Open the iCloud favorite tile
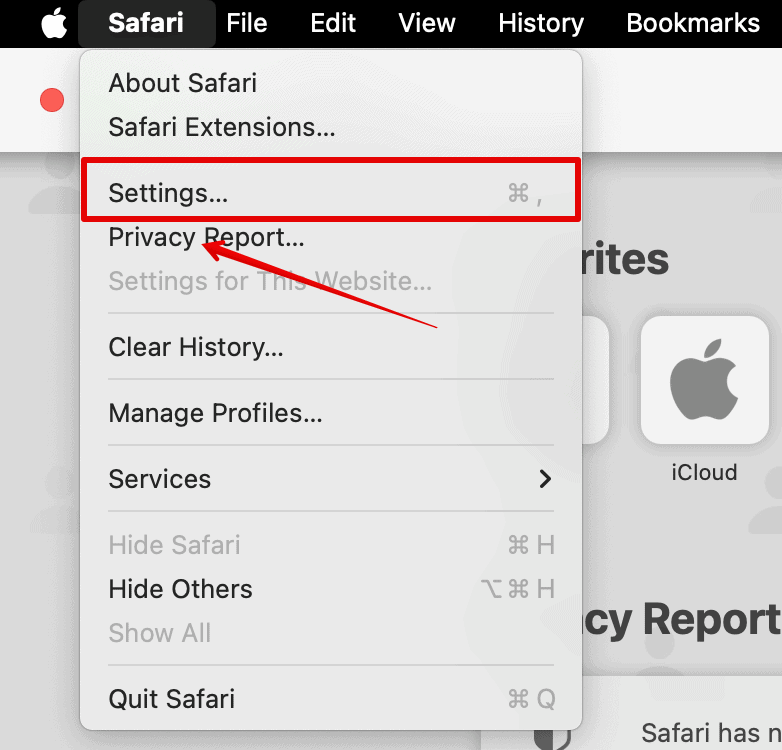782x750 pixels. 704,380
